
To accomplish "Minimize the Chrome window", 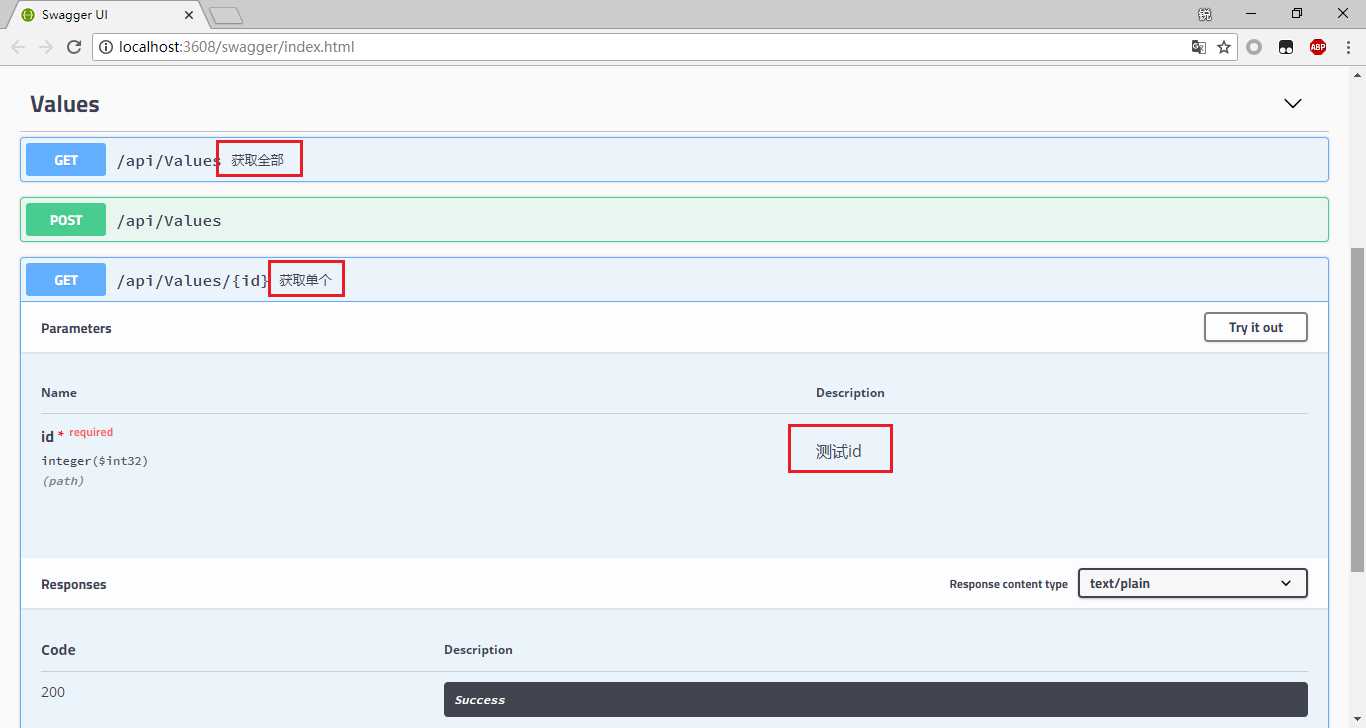I will [1251, 14].
